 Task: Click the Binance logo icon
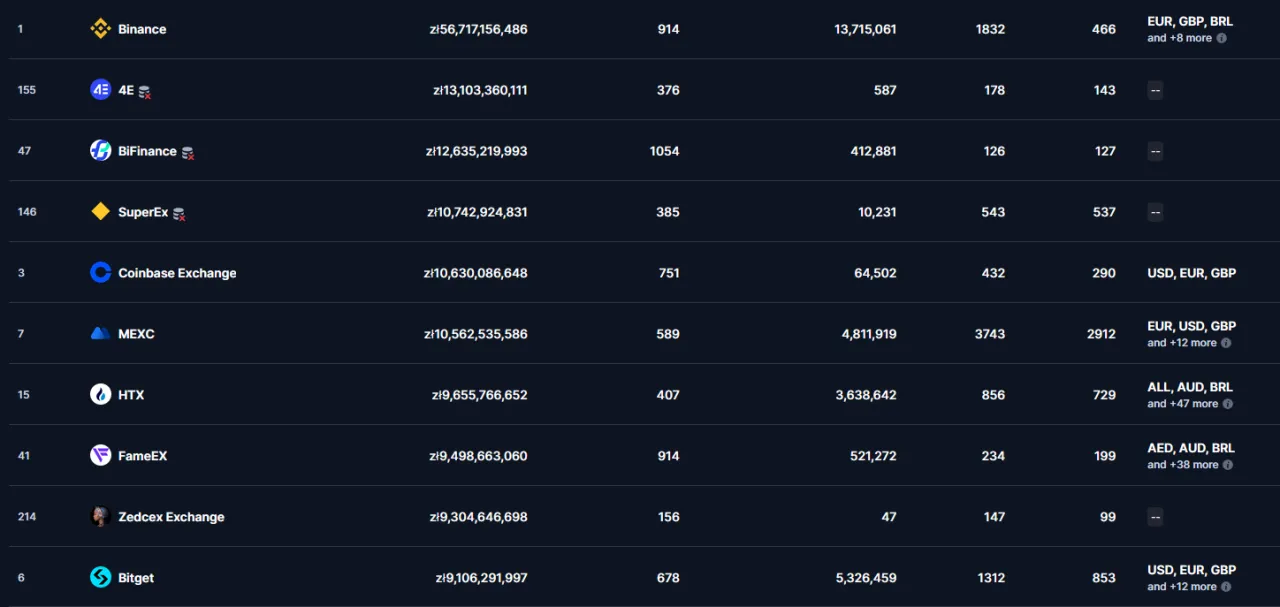[100, 29]
